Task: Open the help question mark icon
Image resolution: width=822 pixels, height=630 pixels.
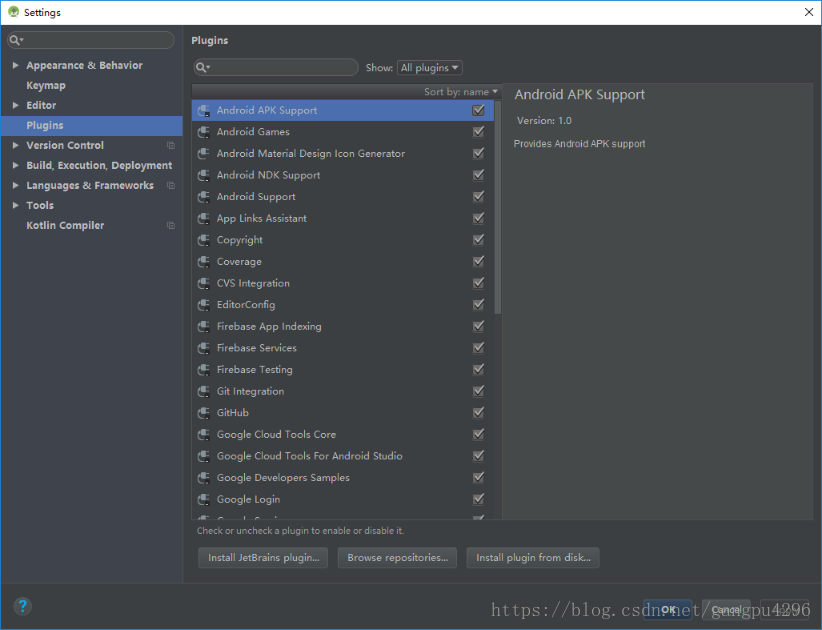Action: point(23,606)
